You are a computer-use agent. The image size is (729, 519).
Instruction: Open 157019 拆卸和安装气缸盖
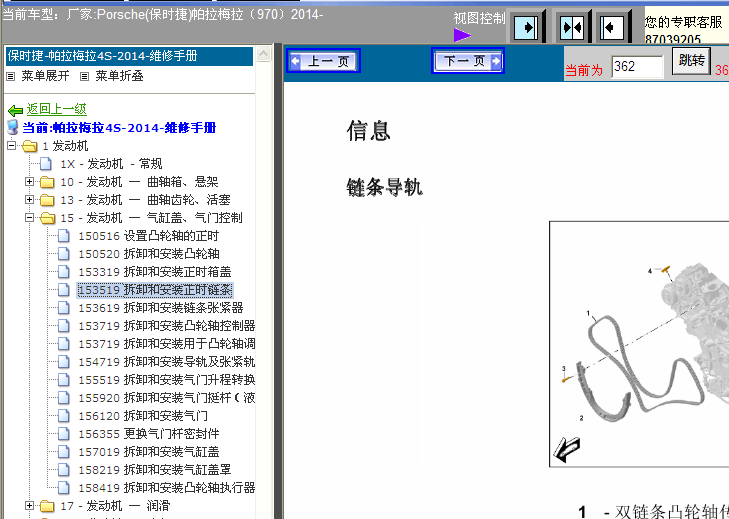pyautogui.click(x=149, y=452)
